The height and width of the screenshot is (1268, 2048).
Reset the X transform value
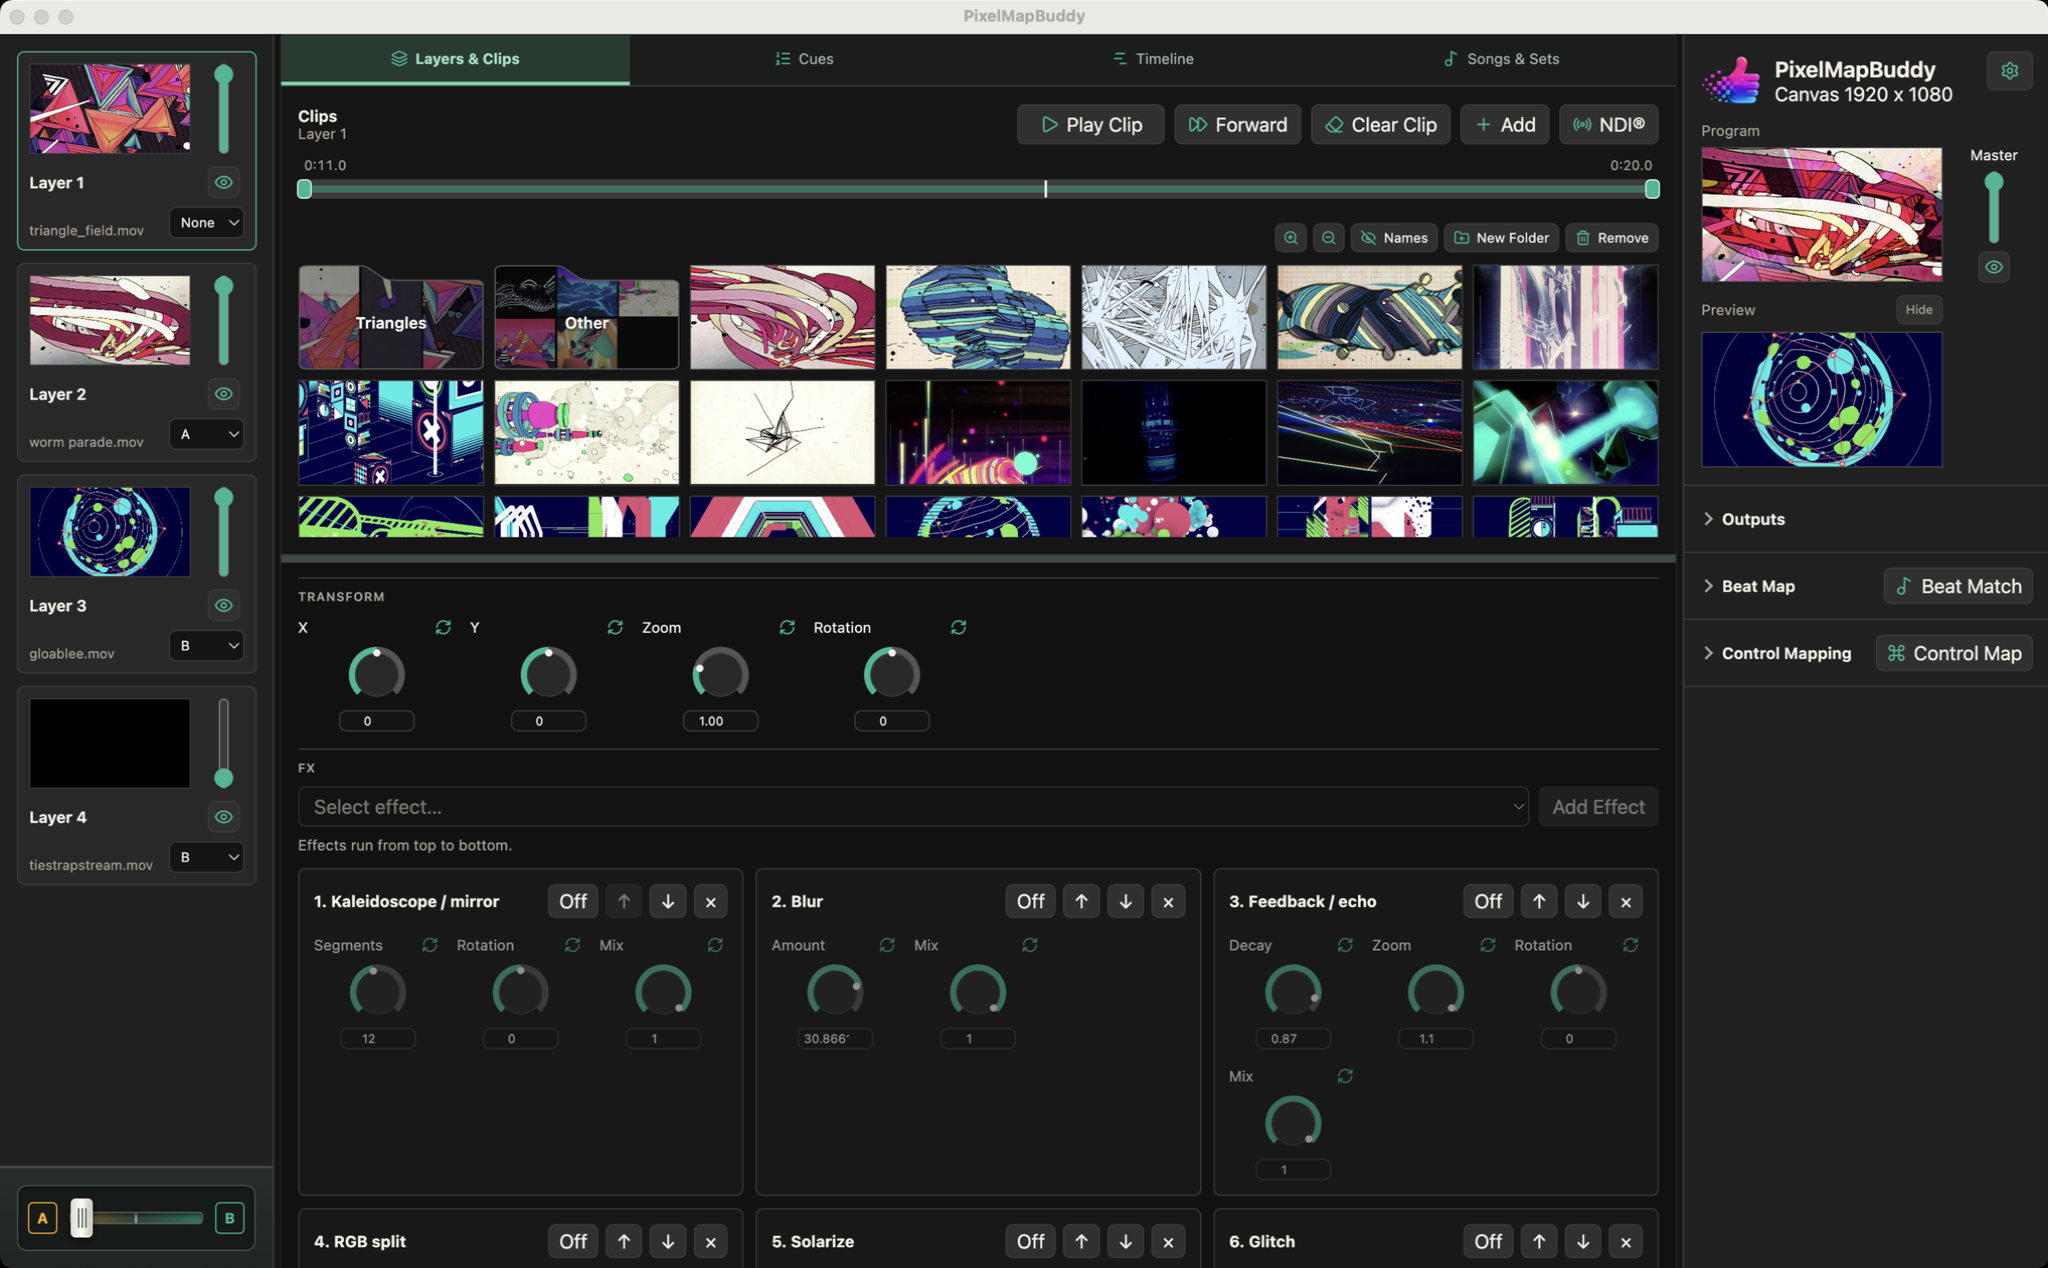[x=443, y=627]
